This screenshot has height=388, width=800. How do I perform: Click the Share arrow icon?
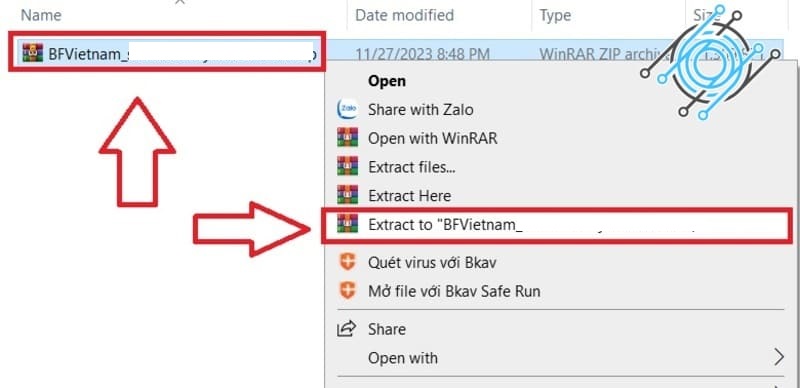point(346,329)
